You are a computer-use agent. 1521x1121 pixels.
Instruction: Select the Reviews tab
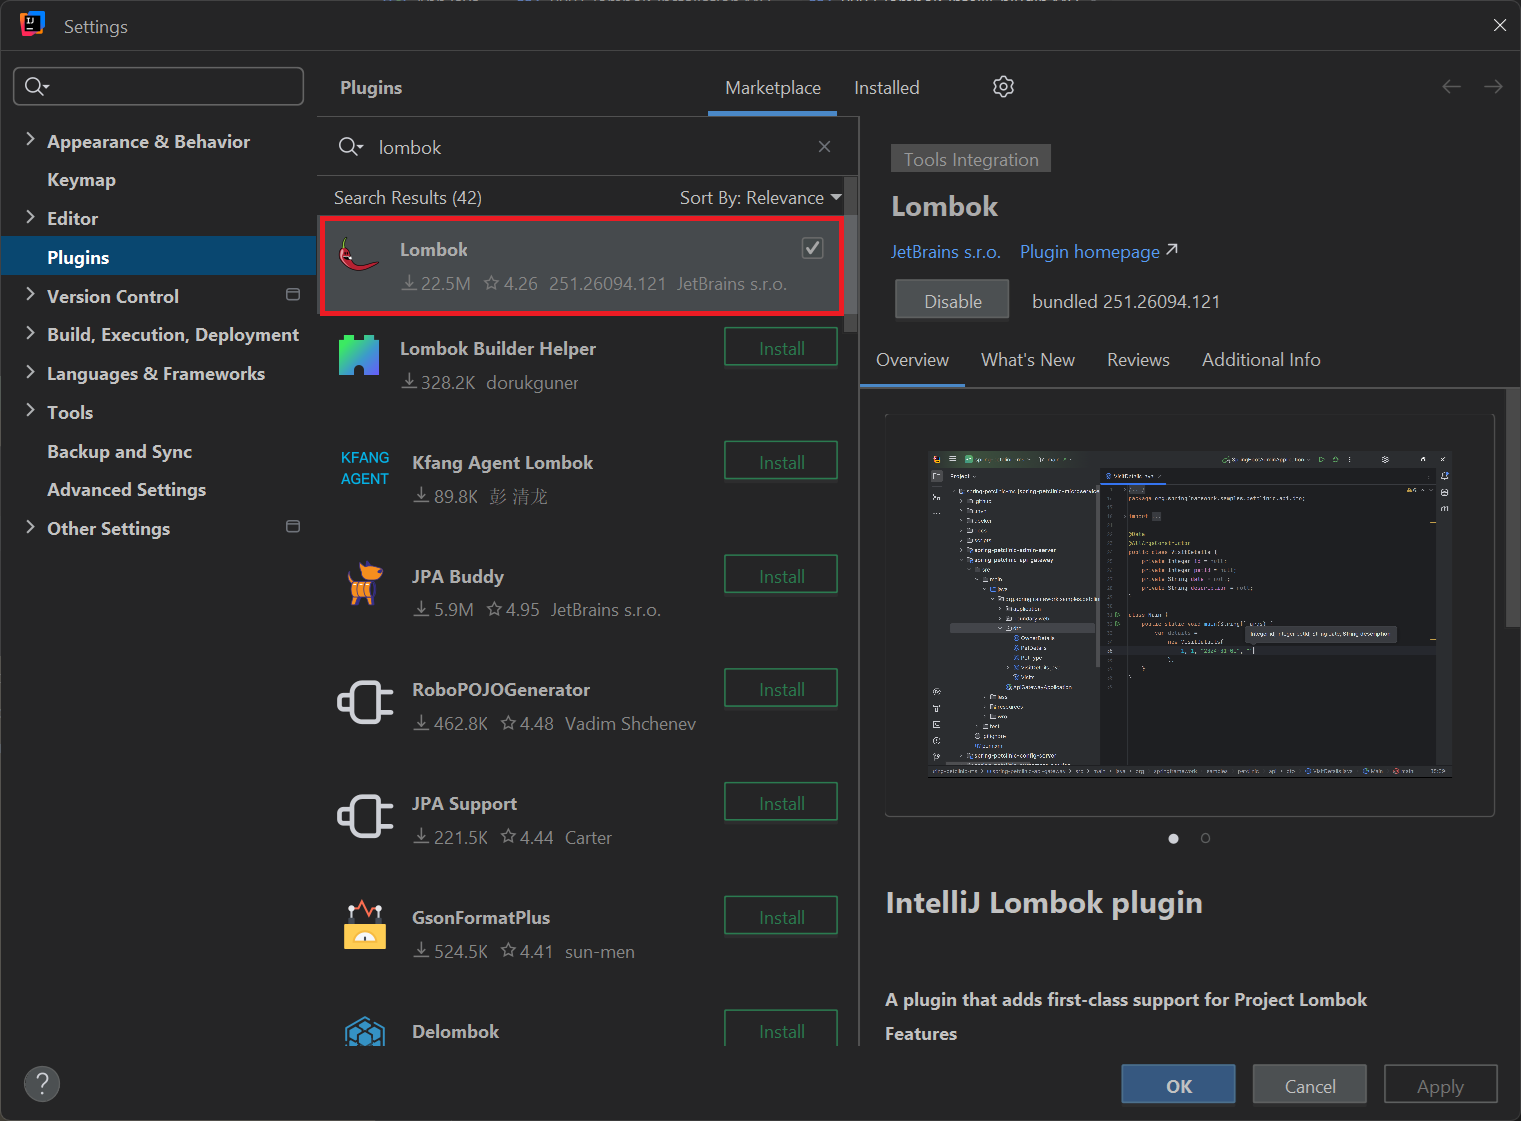tap(1138, 360)
